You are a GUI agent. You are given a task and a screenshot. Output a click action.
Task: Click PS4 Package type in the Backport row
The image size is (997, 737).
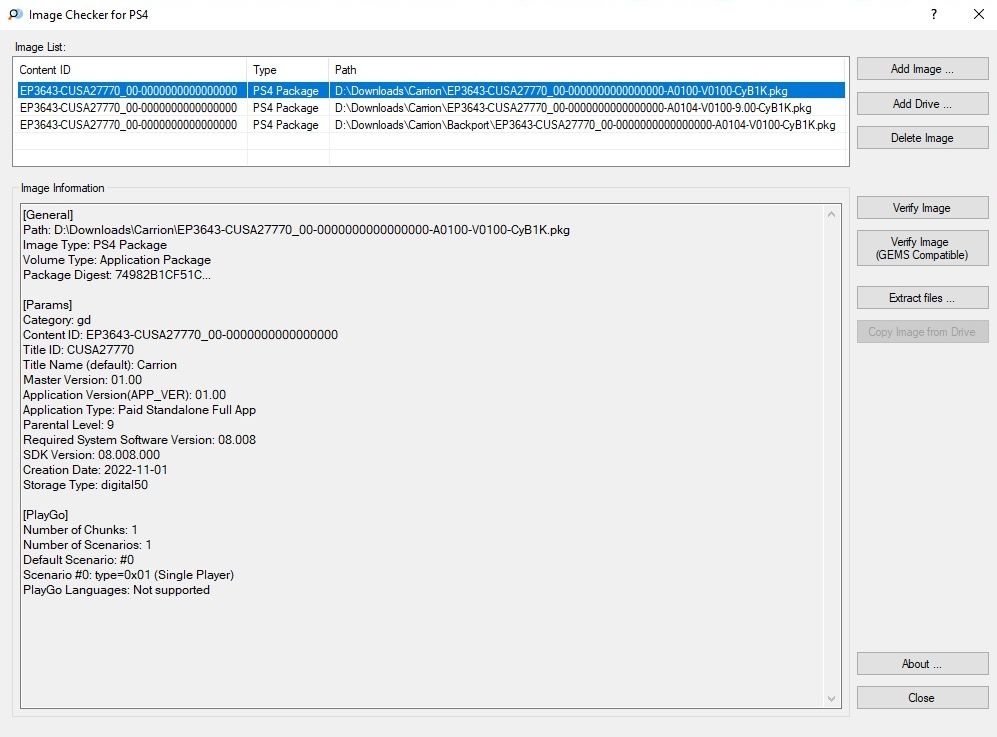pyautogui.click(x=285, y=125)
